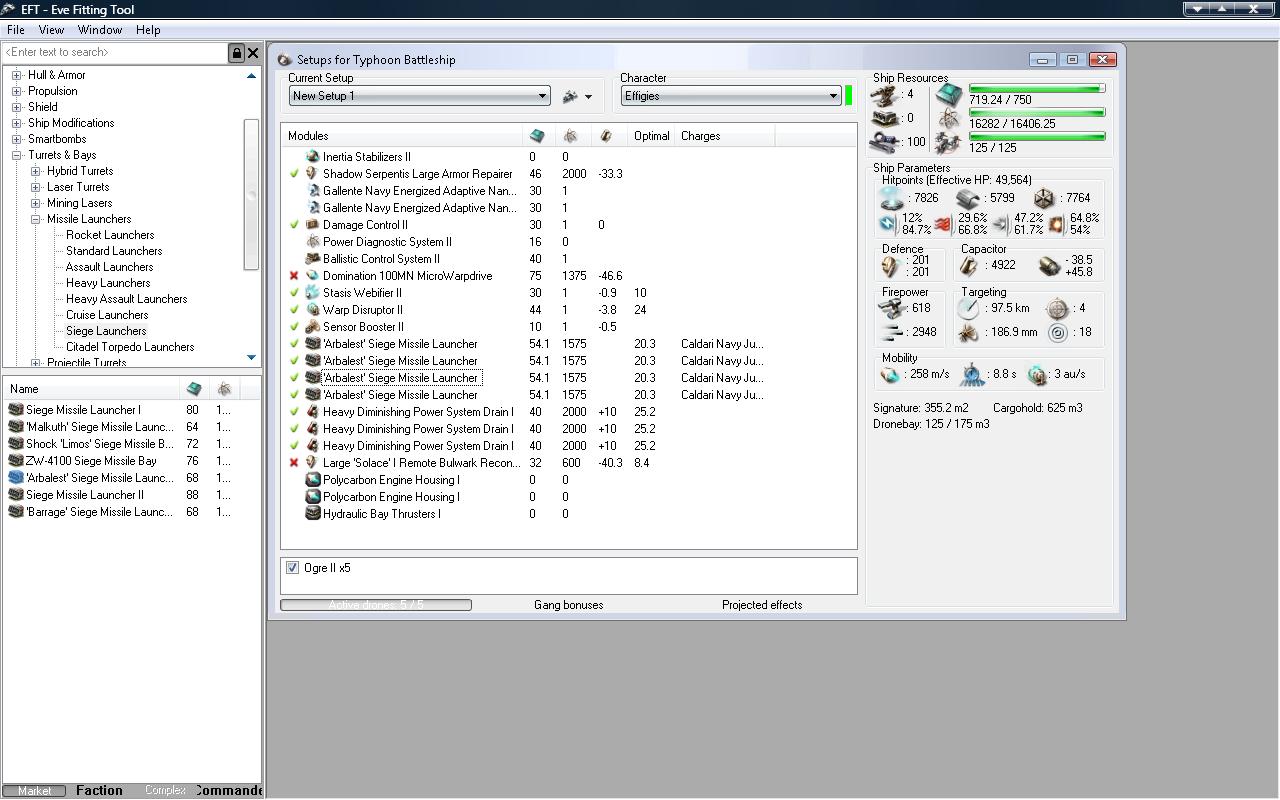Sort modules by the CPU column icon

pos(537,136)
